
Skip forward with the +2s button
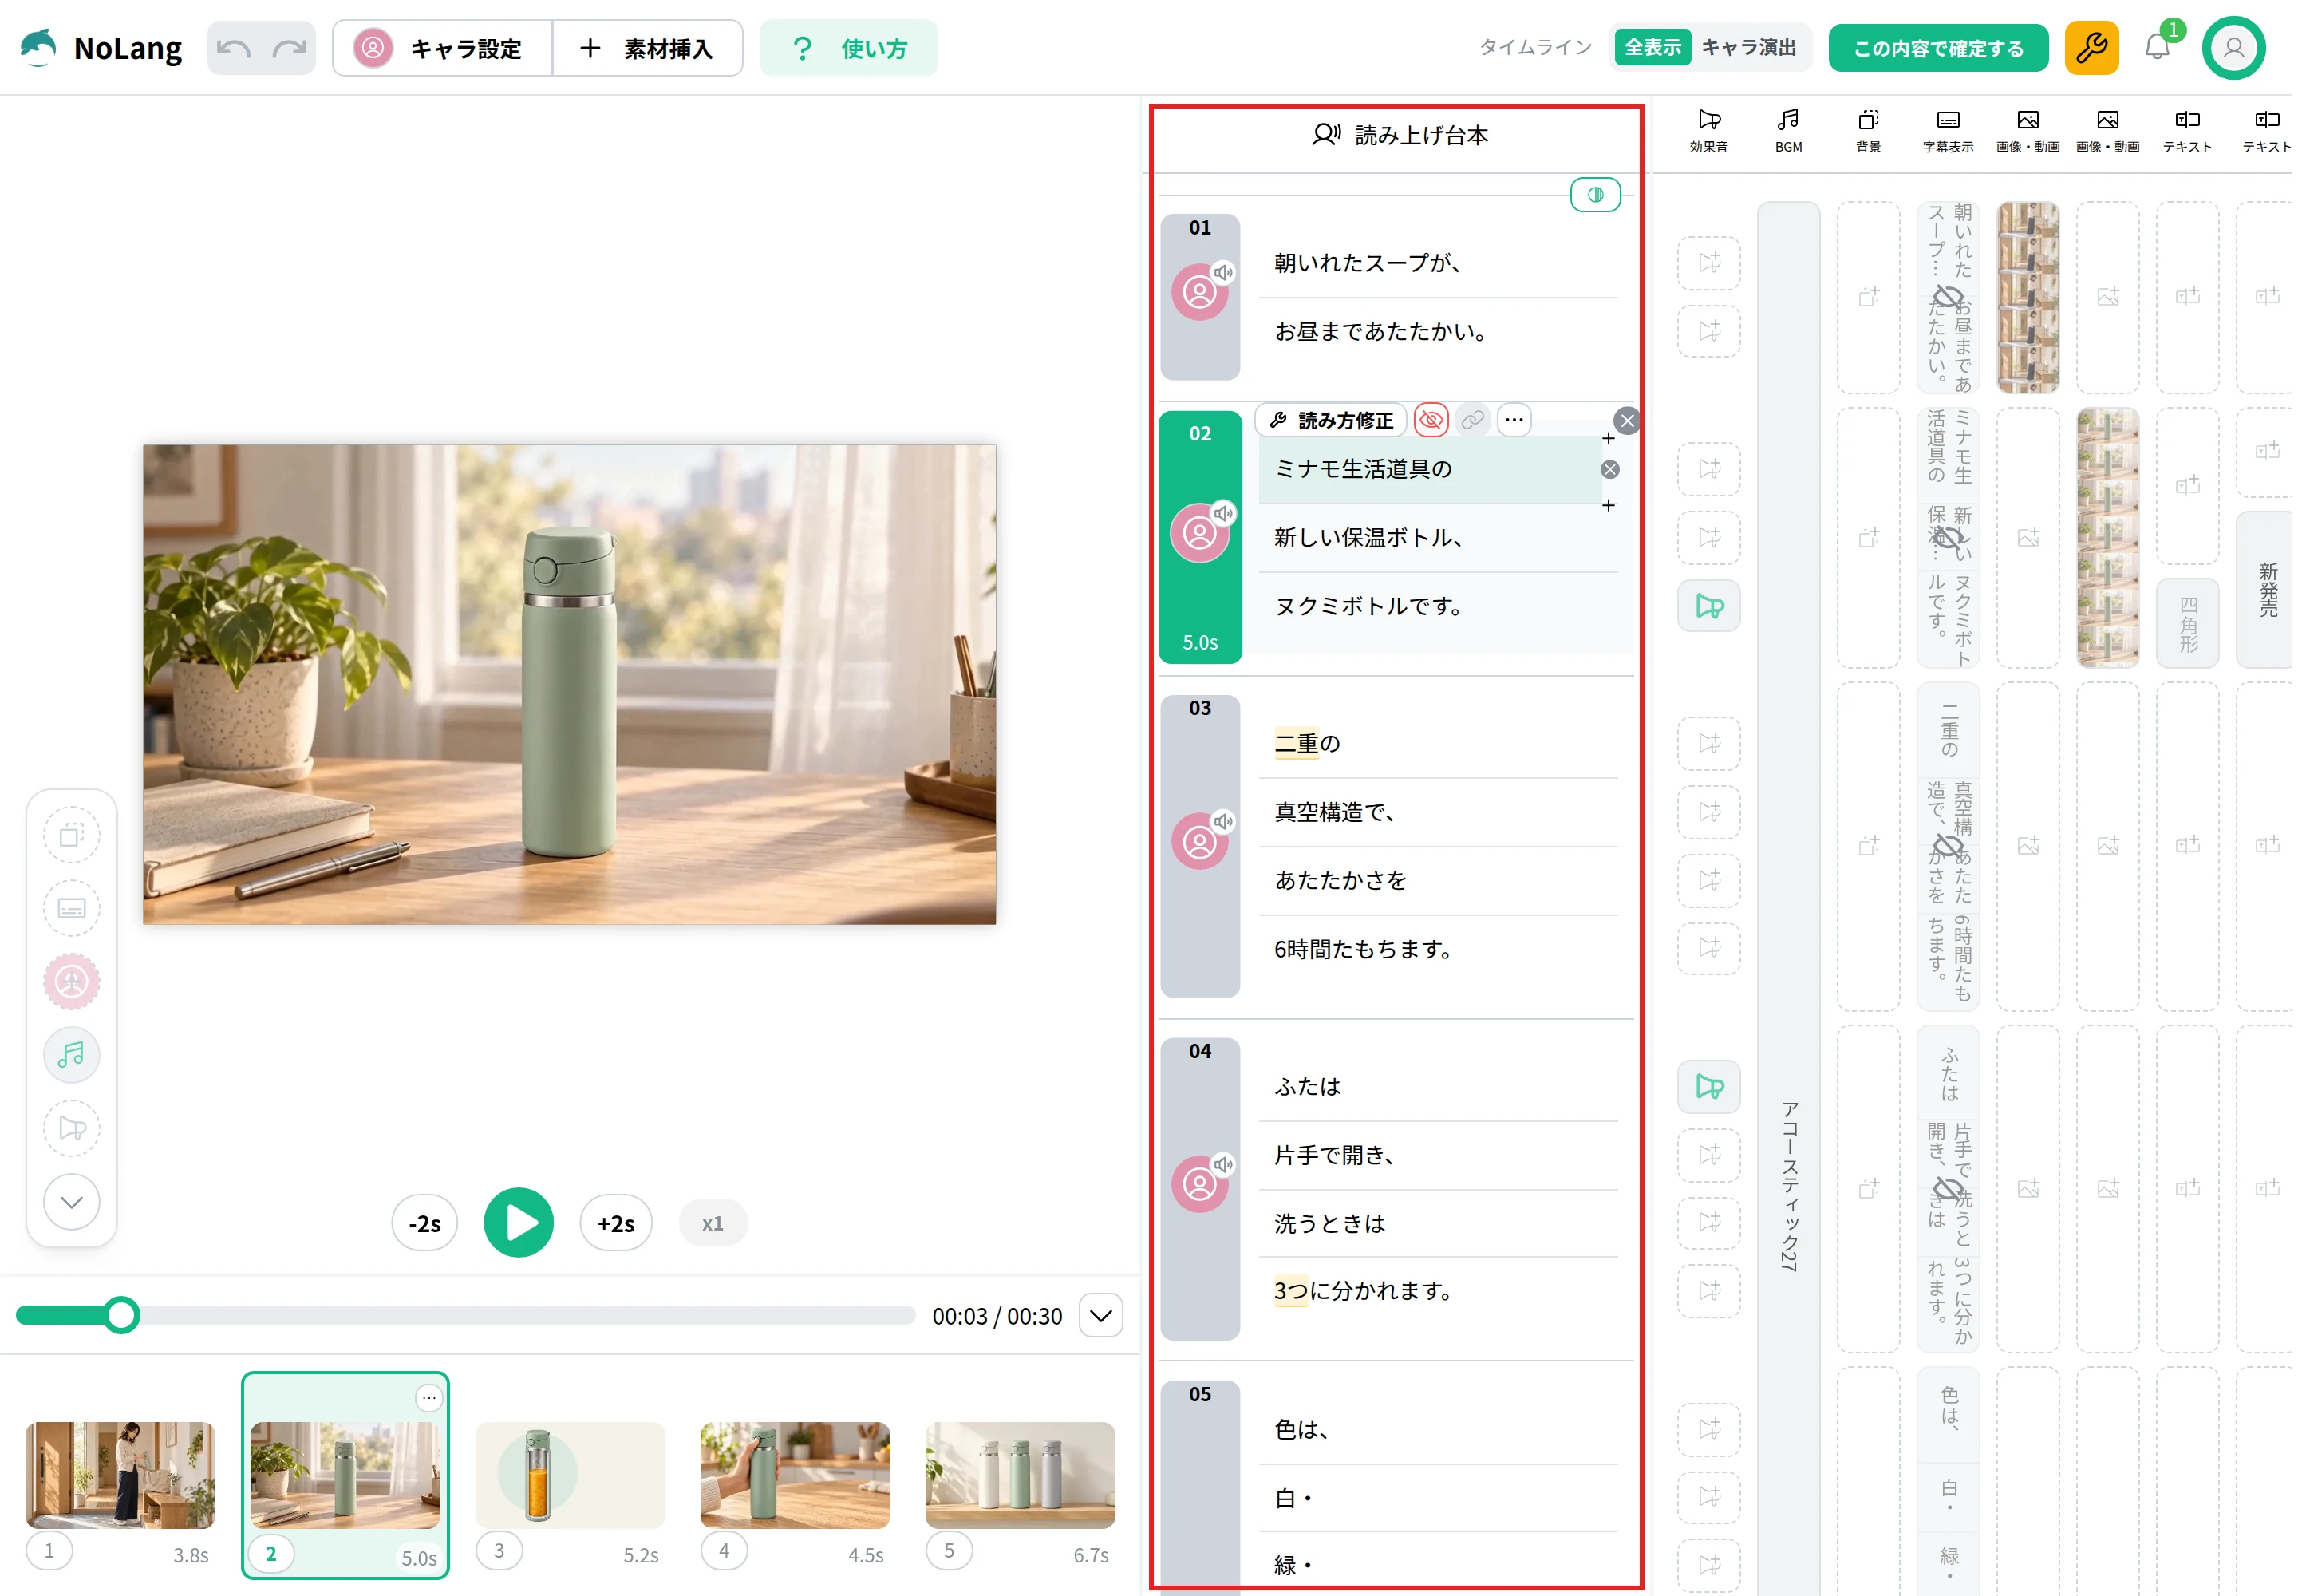click(x=616, y=1223)
